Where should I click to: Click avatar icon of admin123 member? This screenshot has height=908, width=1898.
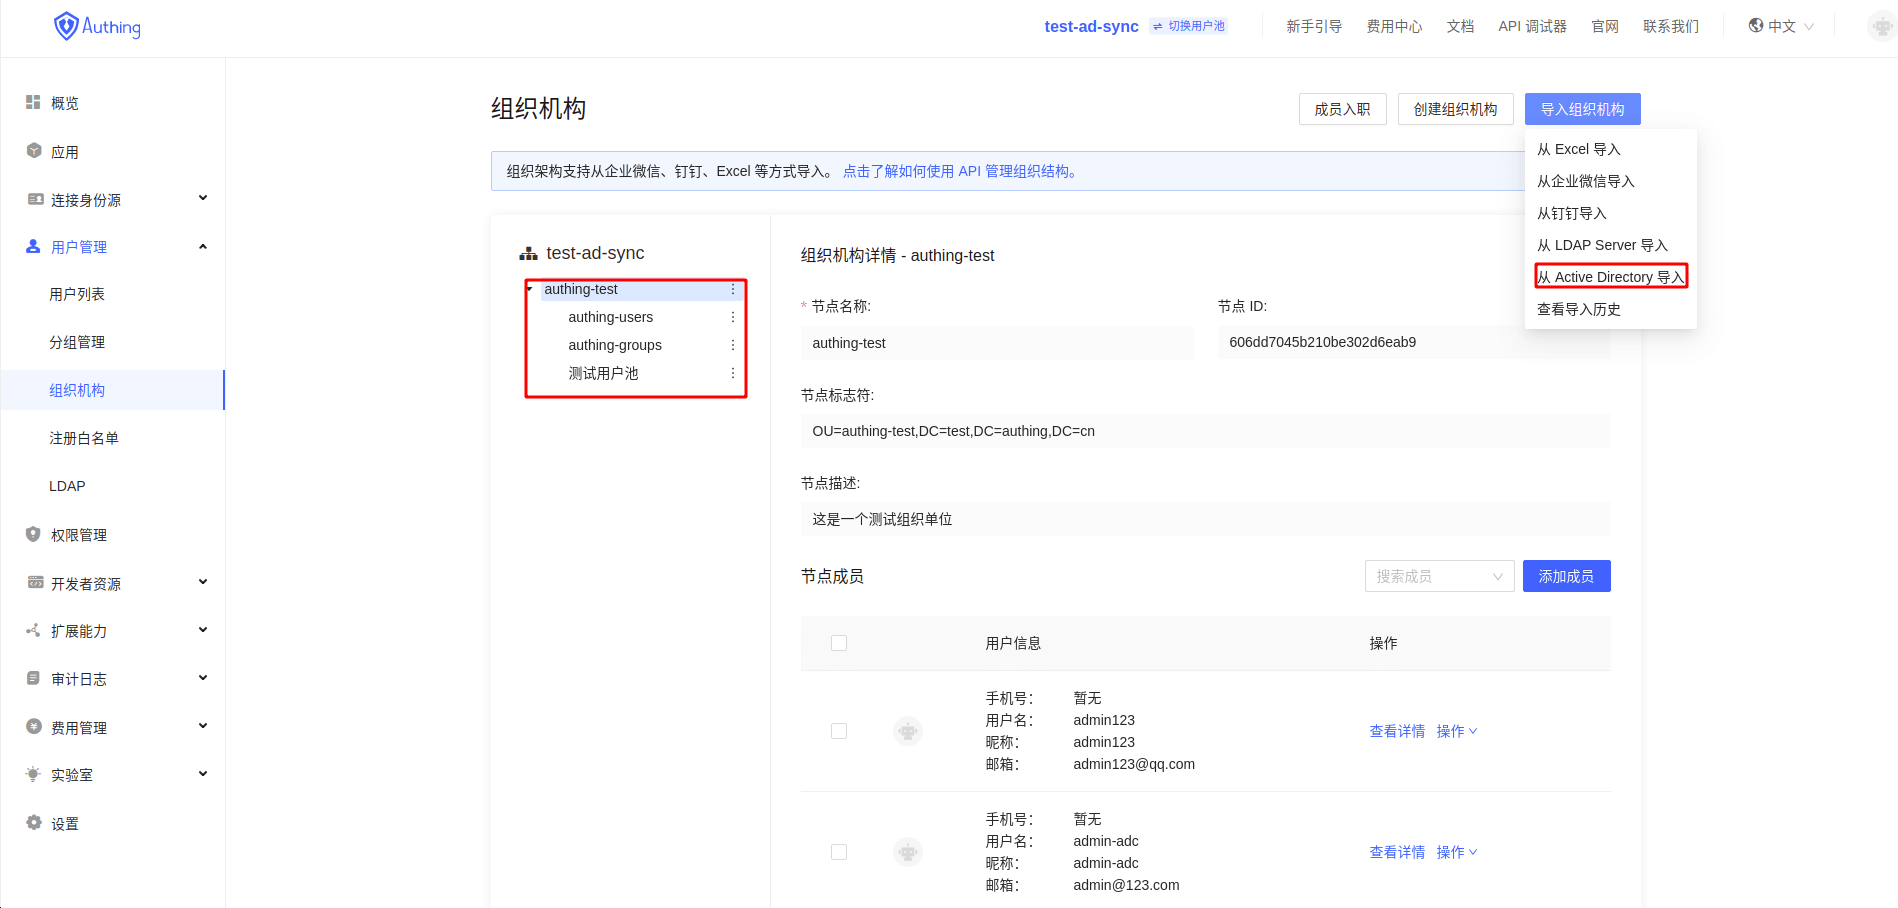(907, 731)
